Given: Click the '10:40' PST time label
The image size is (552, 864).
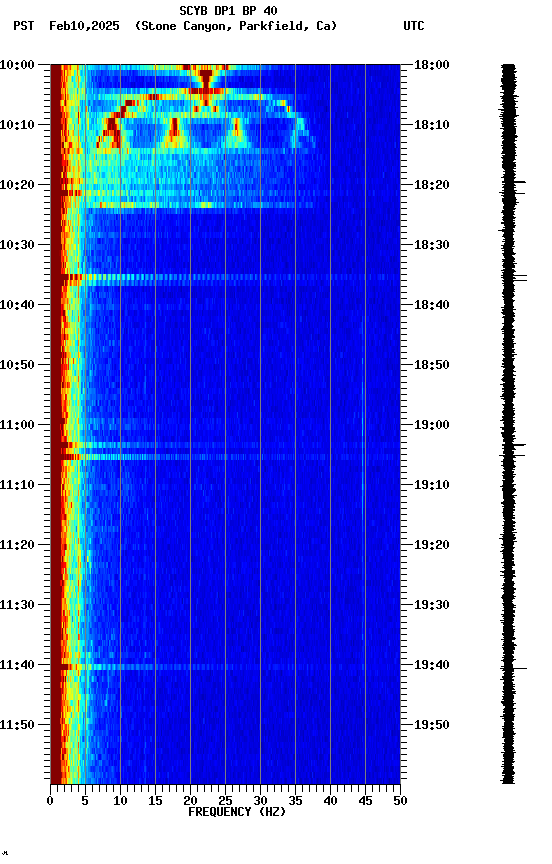Looking at the screenshot, I should coord(17,305).
